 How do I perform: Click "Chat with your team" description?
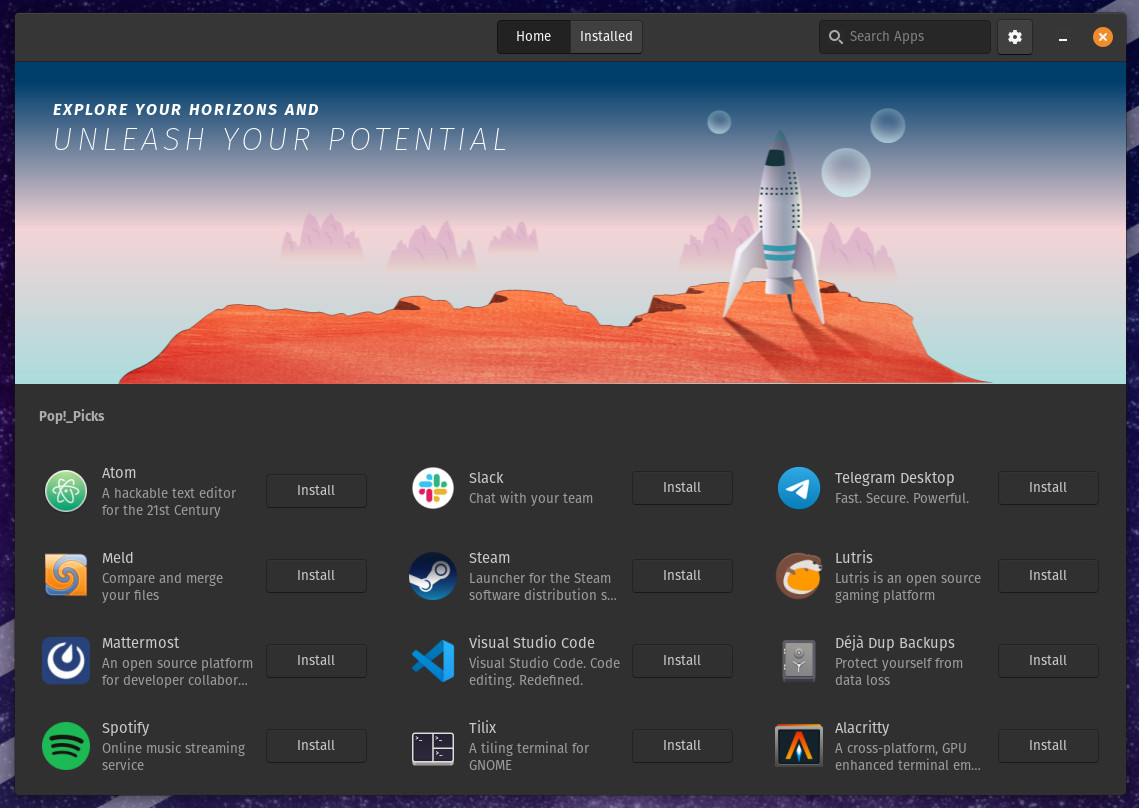coord(531,498)
